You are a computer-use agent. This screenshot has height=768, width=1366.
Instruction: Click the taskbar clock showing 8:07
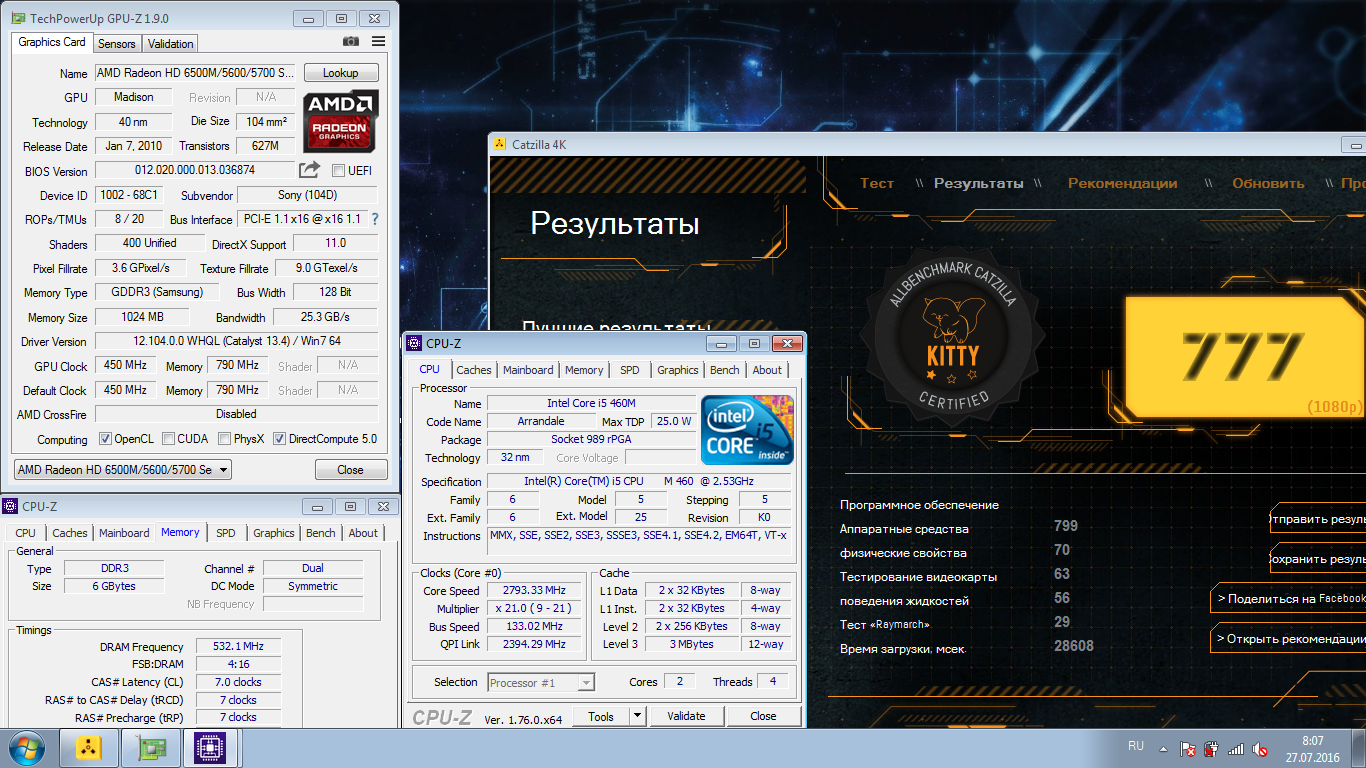[x=1313, y=749]
